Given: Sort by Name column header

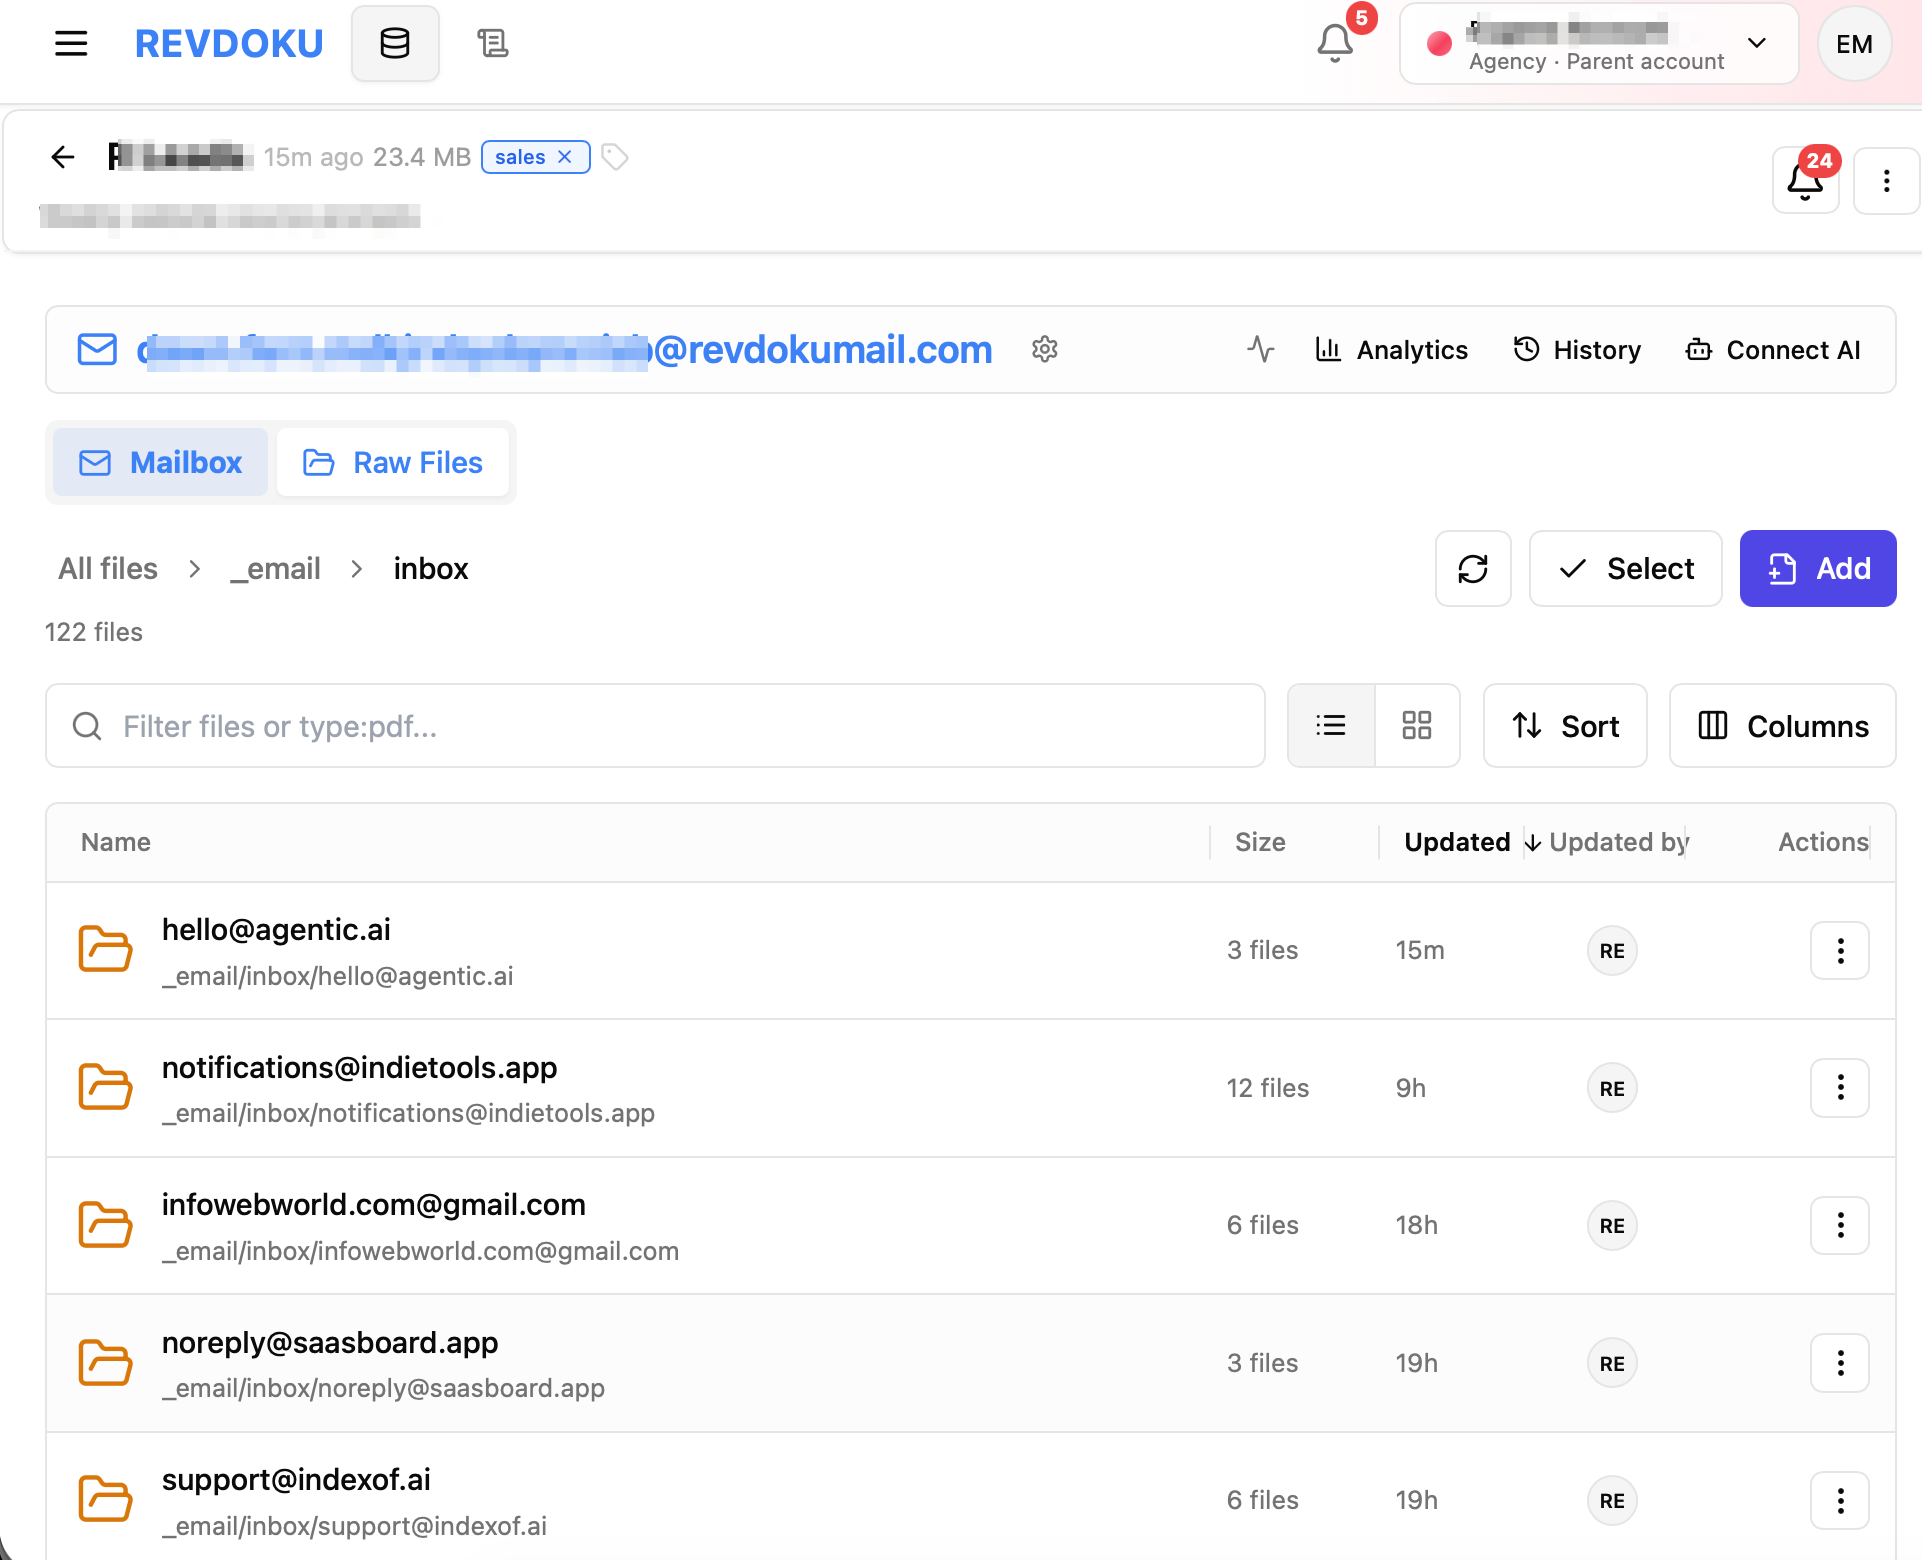Looking at the screenshot, I should 116,843.
